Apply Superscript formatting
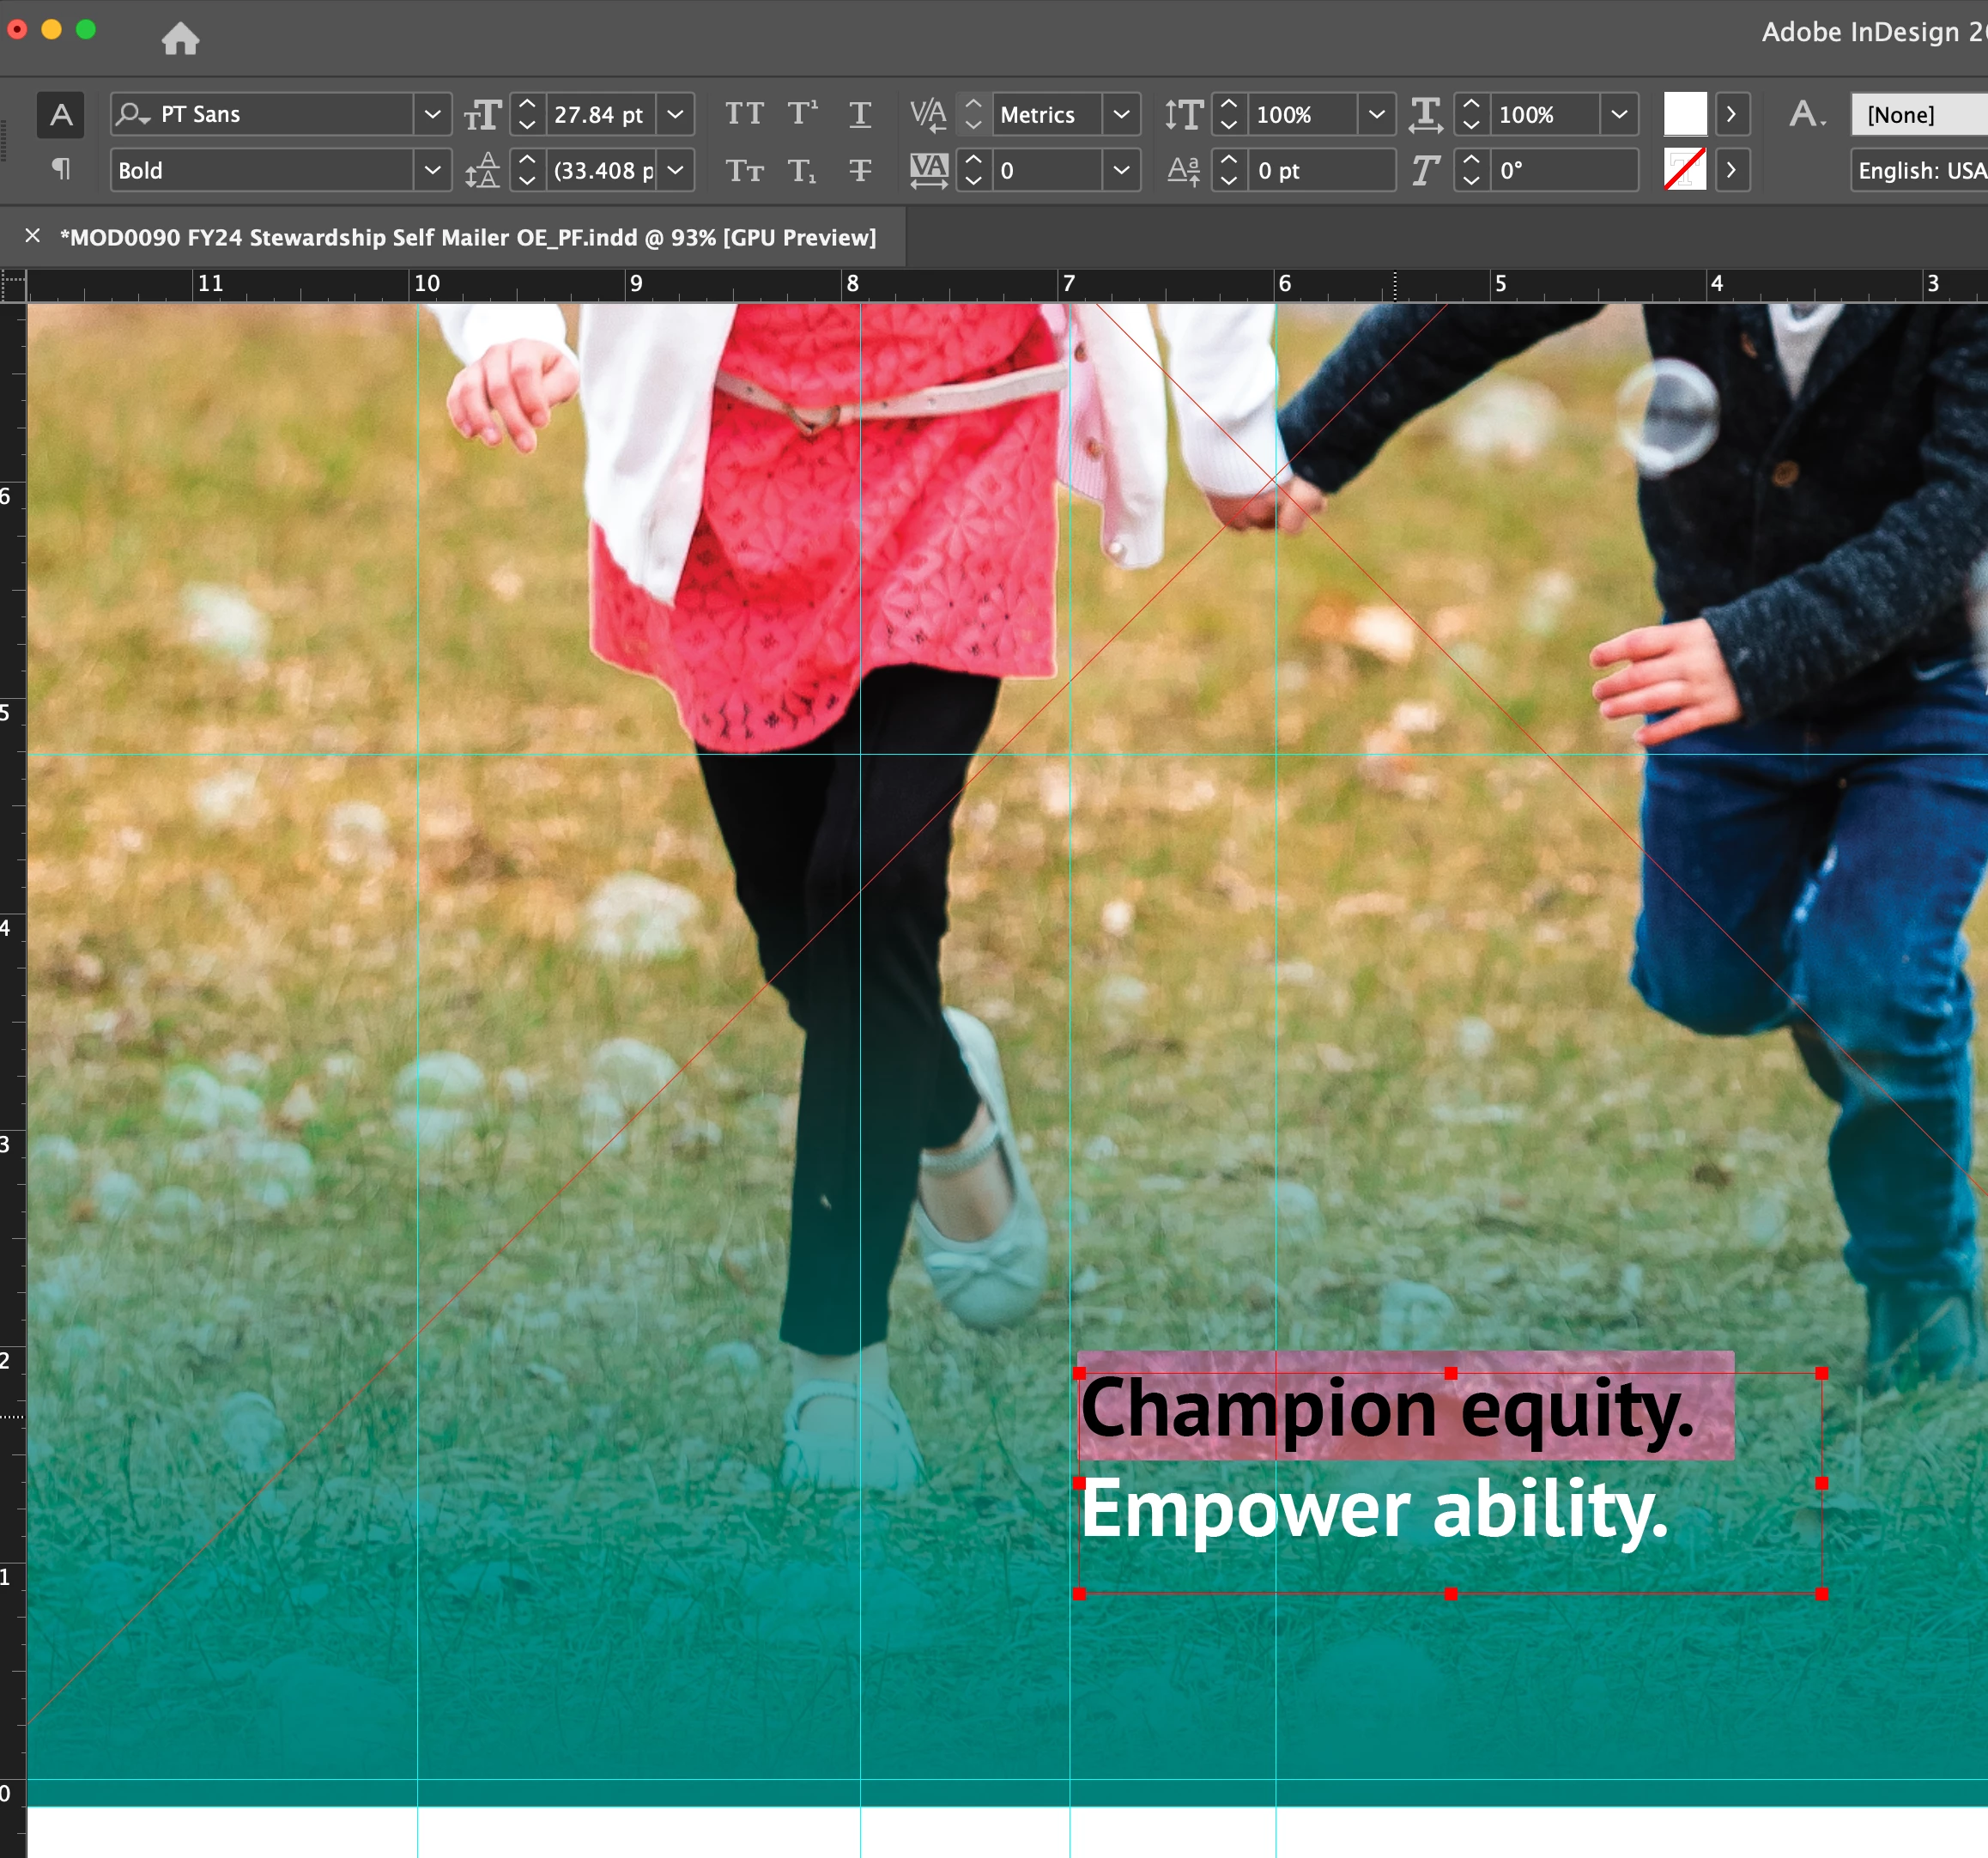This screenshot has width=1988, height=1858. 802,114
